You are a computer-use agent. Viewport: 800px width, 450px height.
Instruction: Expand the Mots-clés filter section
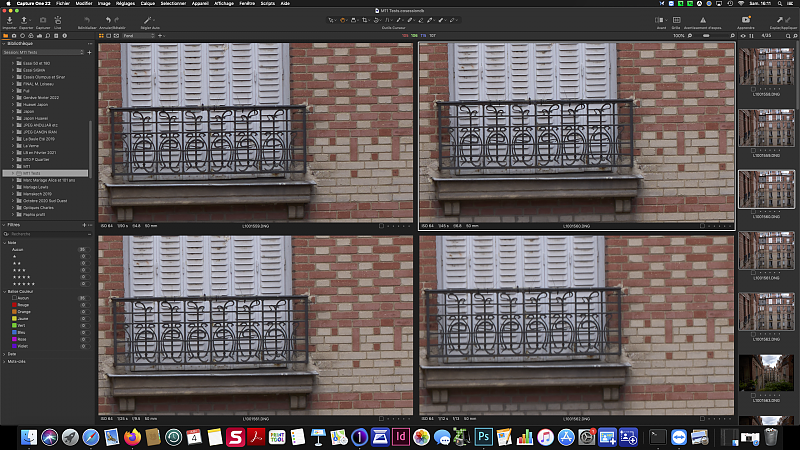(x=4, y=361)
